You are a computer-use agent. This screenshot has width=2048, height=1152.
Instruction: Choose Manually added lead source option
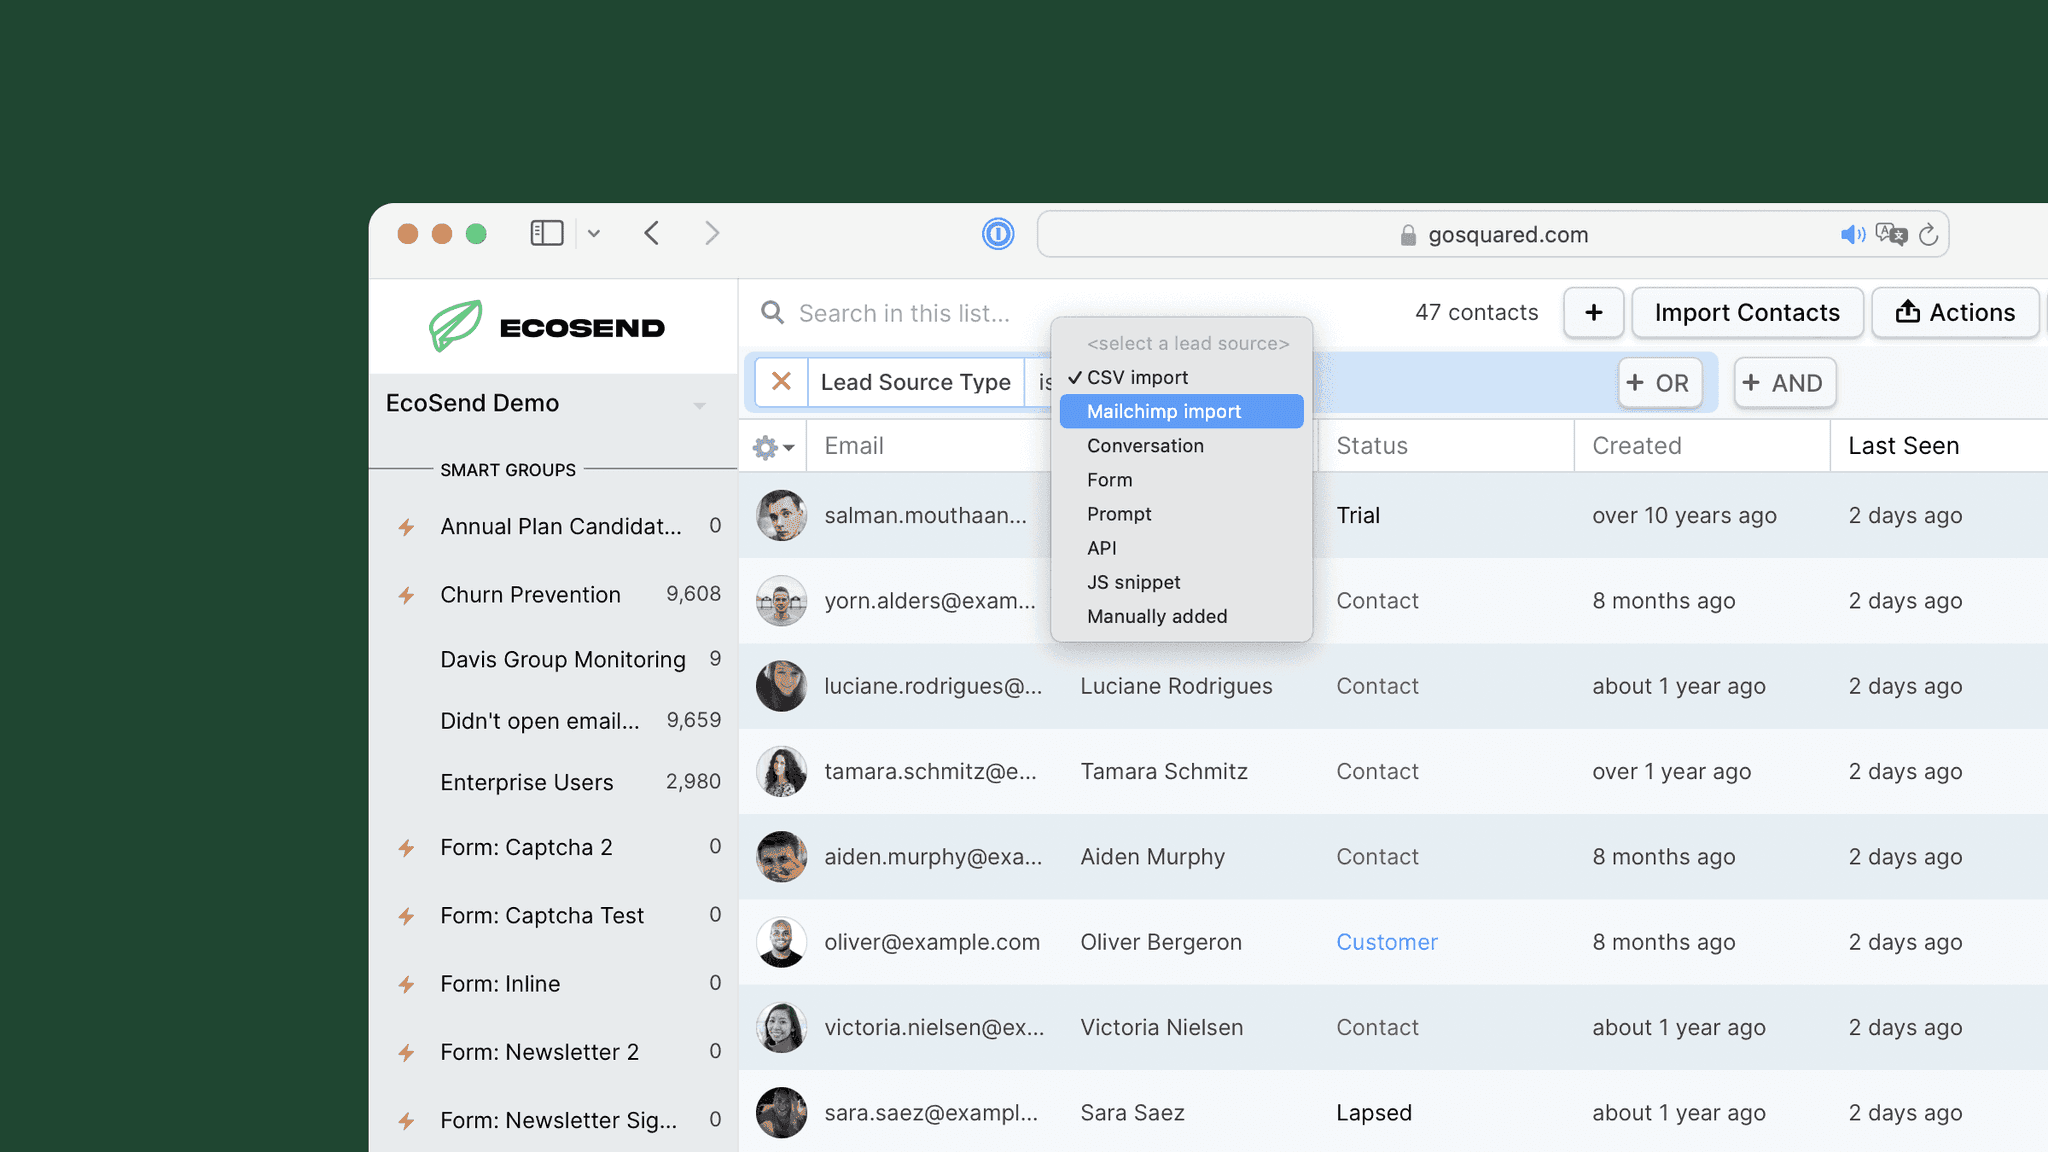(1181, 616)
